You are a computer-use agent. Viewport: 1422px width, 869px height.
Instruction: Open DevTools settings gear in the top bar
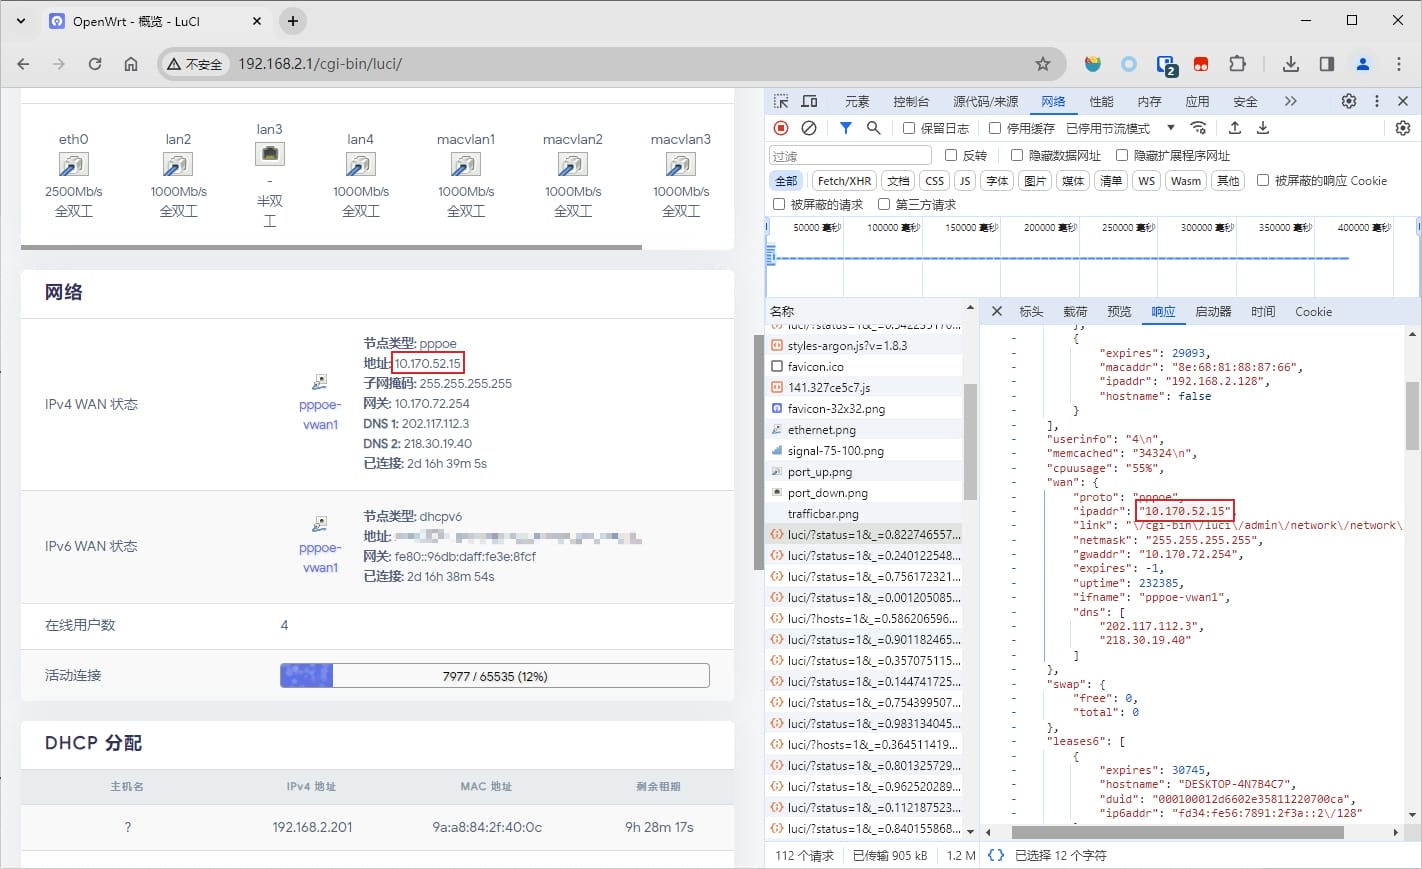pos(1349,101)
